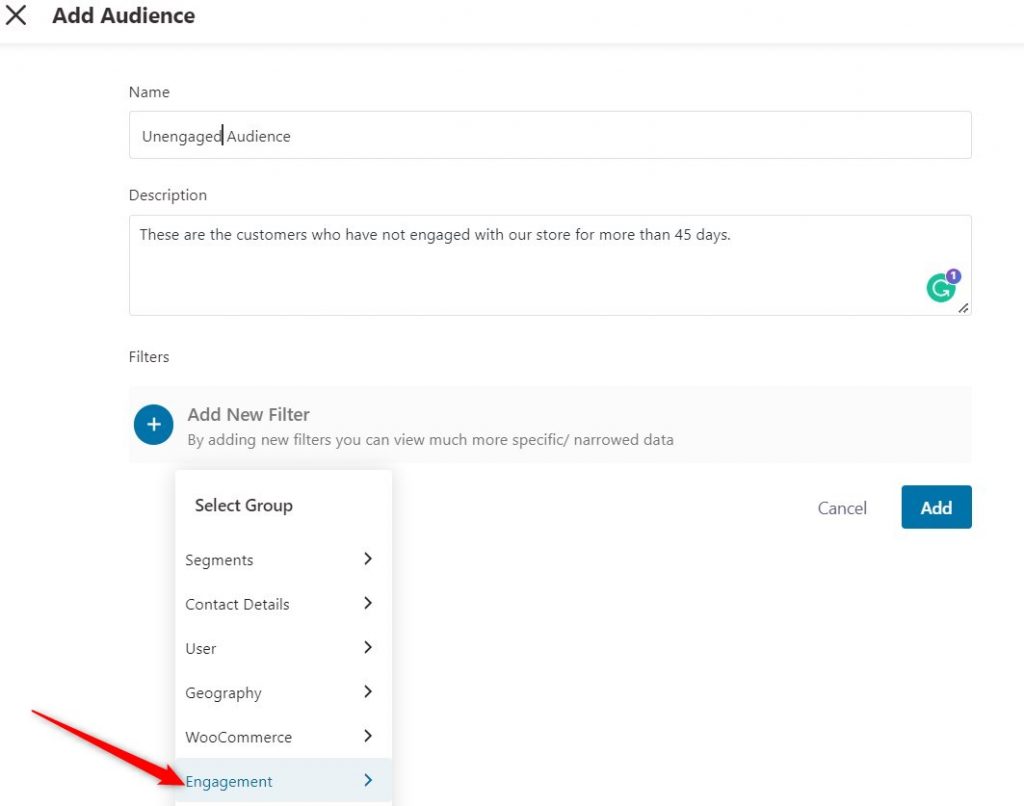Focus the Name input field
The height and width of the screenshot is (806, 1024).
point(550,135)
